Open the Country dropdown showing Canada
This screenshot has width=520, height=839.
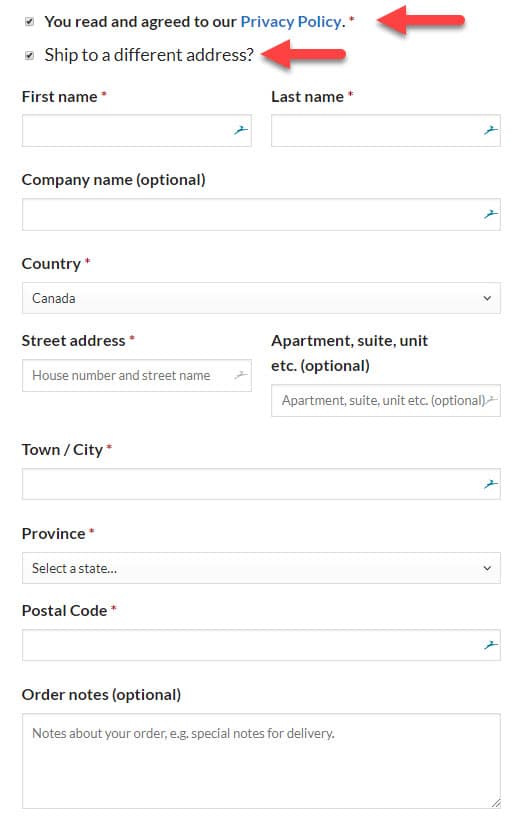[x=261, y=298]
